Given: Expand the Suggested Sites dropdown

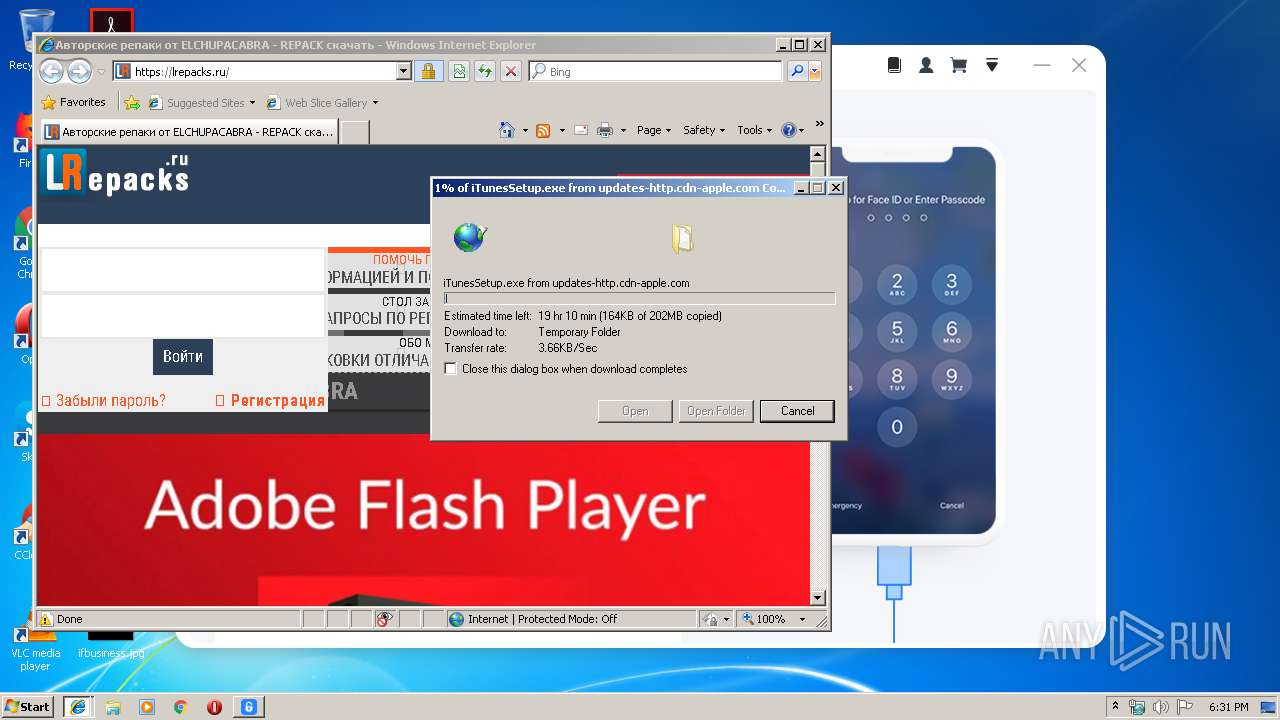Looking at the screenshot, I should (x=252, y=103).
